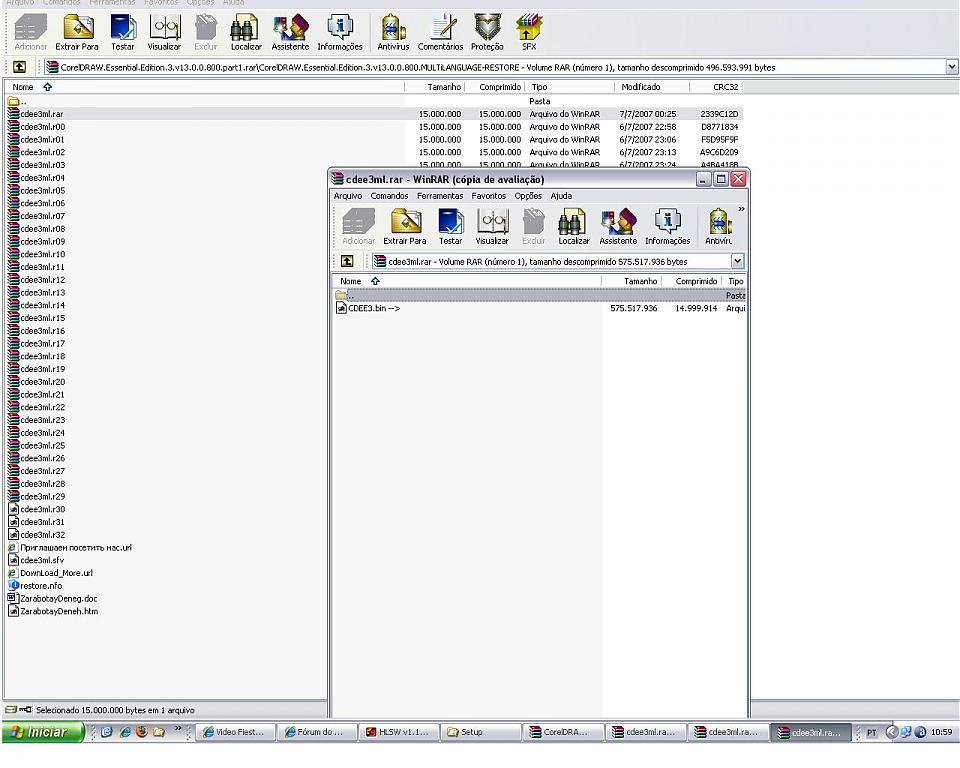This screenshot has width=960, height=768.
Task: Switch to the Fórum do taskbar window
Action: [x=317, y=732]
